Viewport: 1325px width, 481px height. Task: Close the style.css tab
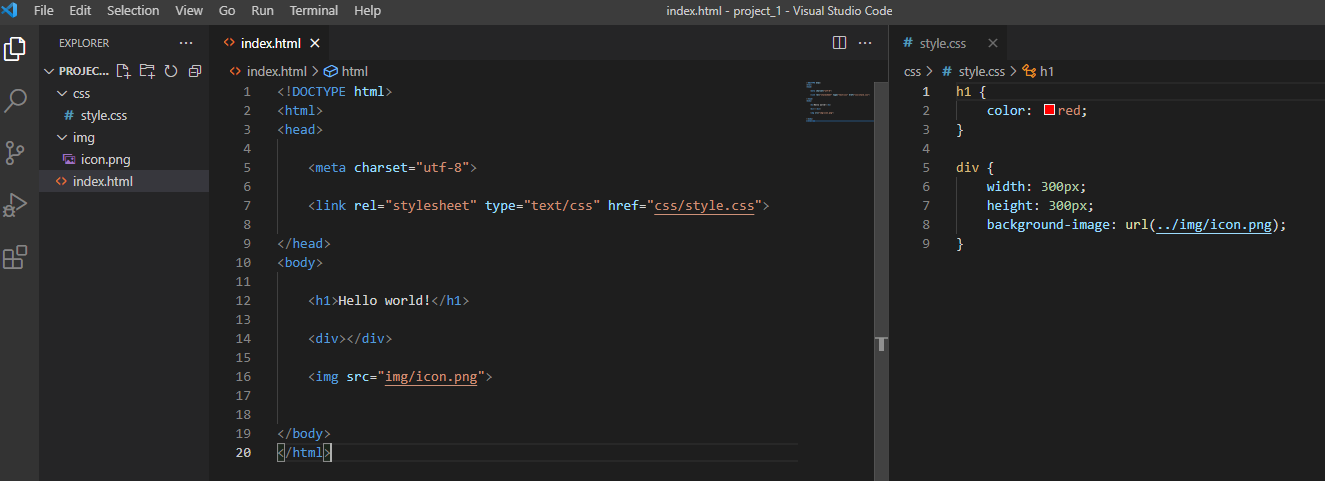click(x=992, y=43)
